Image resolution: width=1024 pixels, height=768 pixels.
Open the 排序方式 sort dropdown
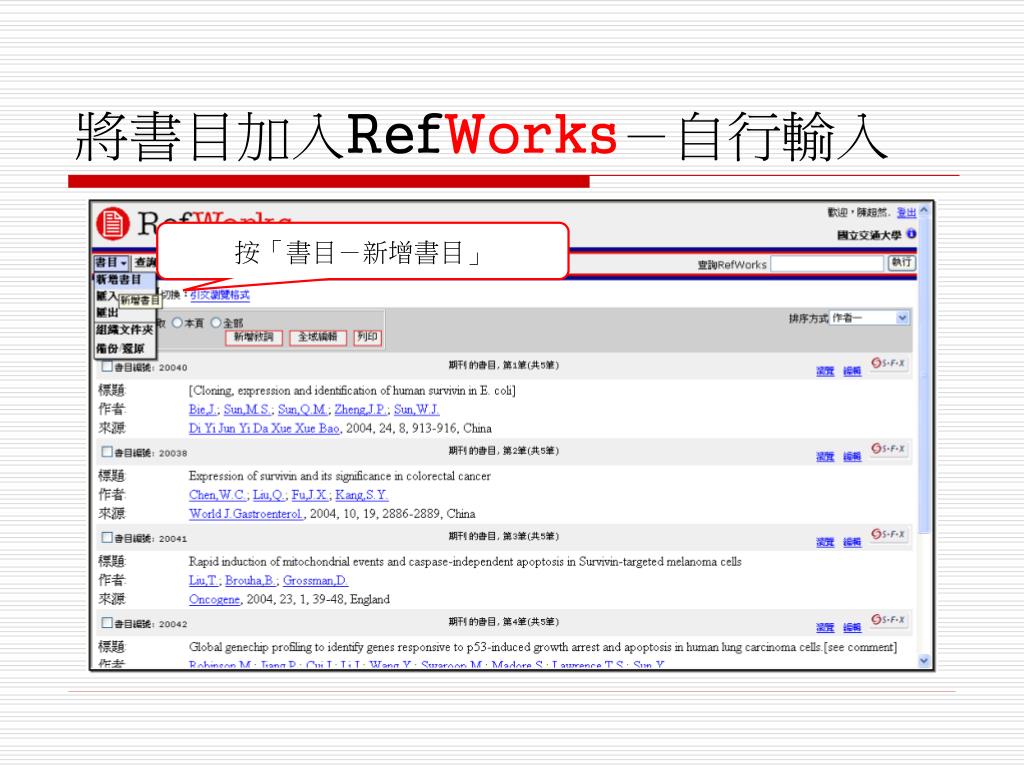click(x=870, y=318)
